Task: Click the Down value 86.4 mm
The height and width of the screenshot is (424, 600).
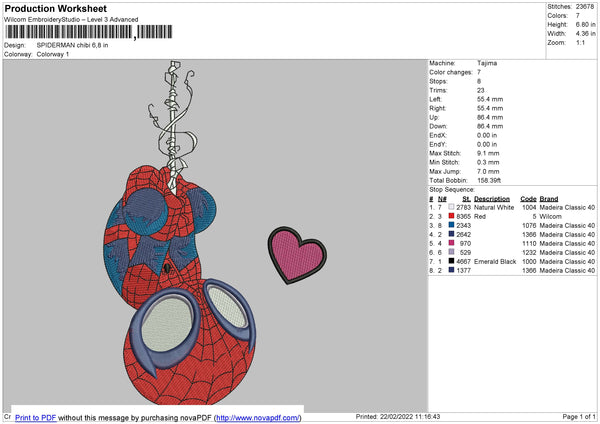Action: point(490,126)
